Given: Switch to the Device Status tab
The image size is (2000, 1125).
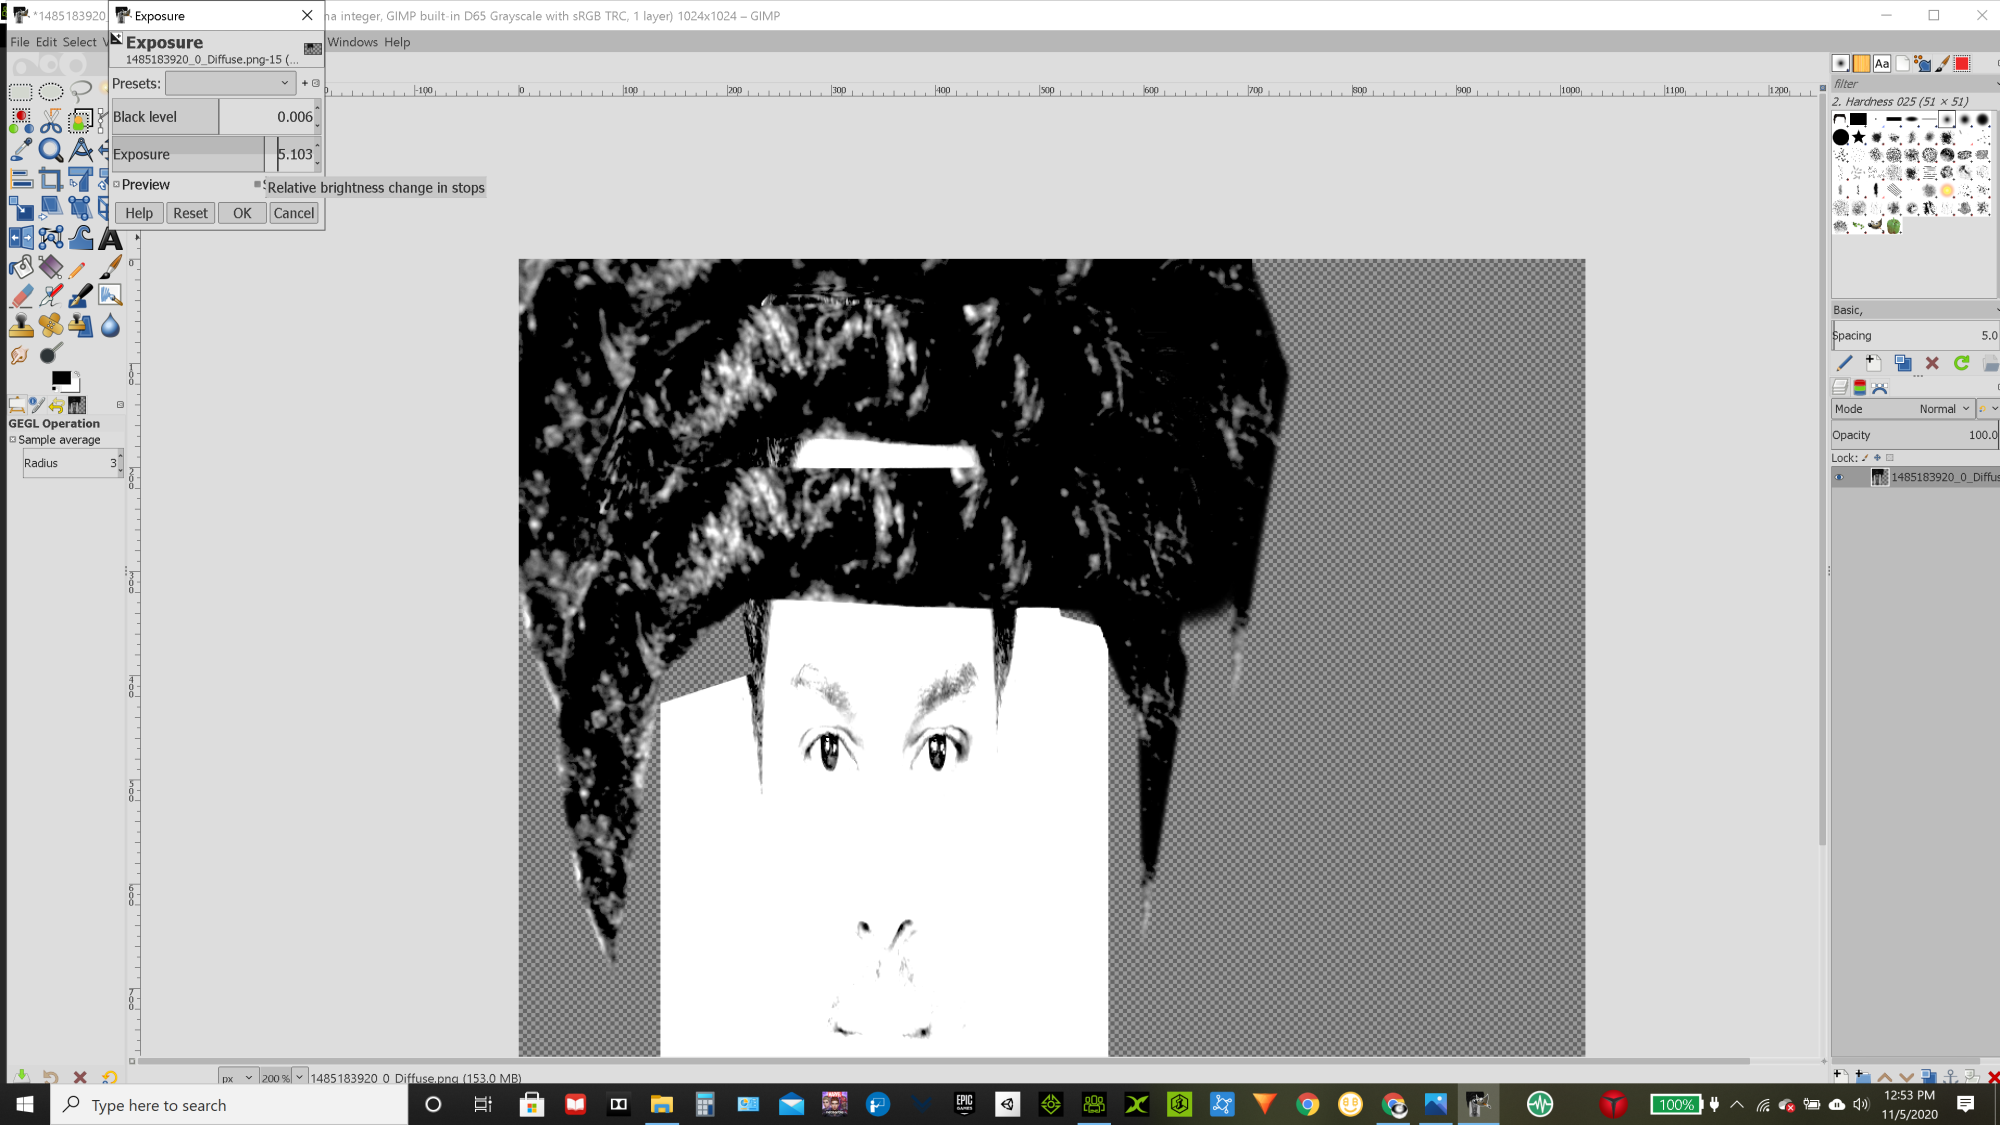Looking at the screenshot, I should click(x=36, y=405).
